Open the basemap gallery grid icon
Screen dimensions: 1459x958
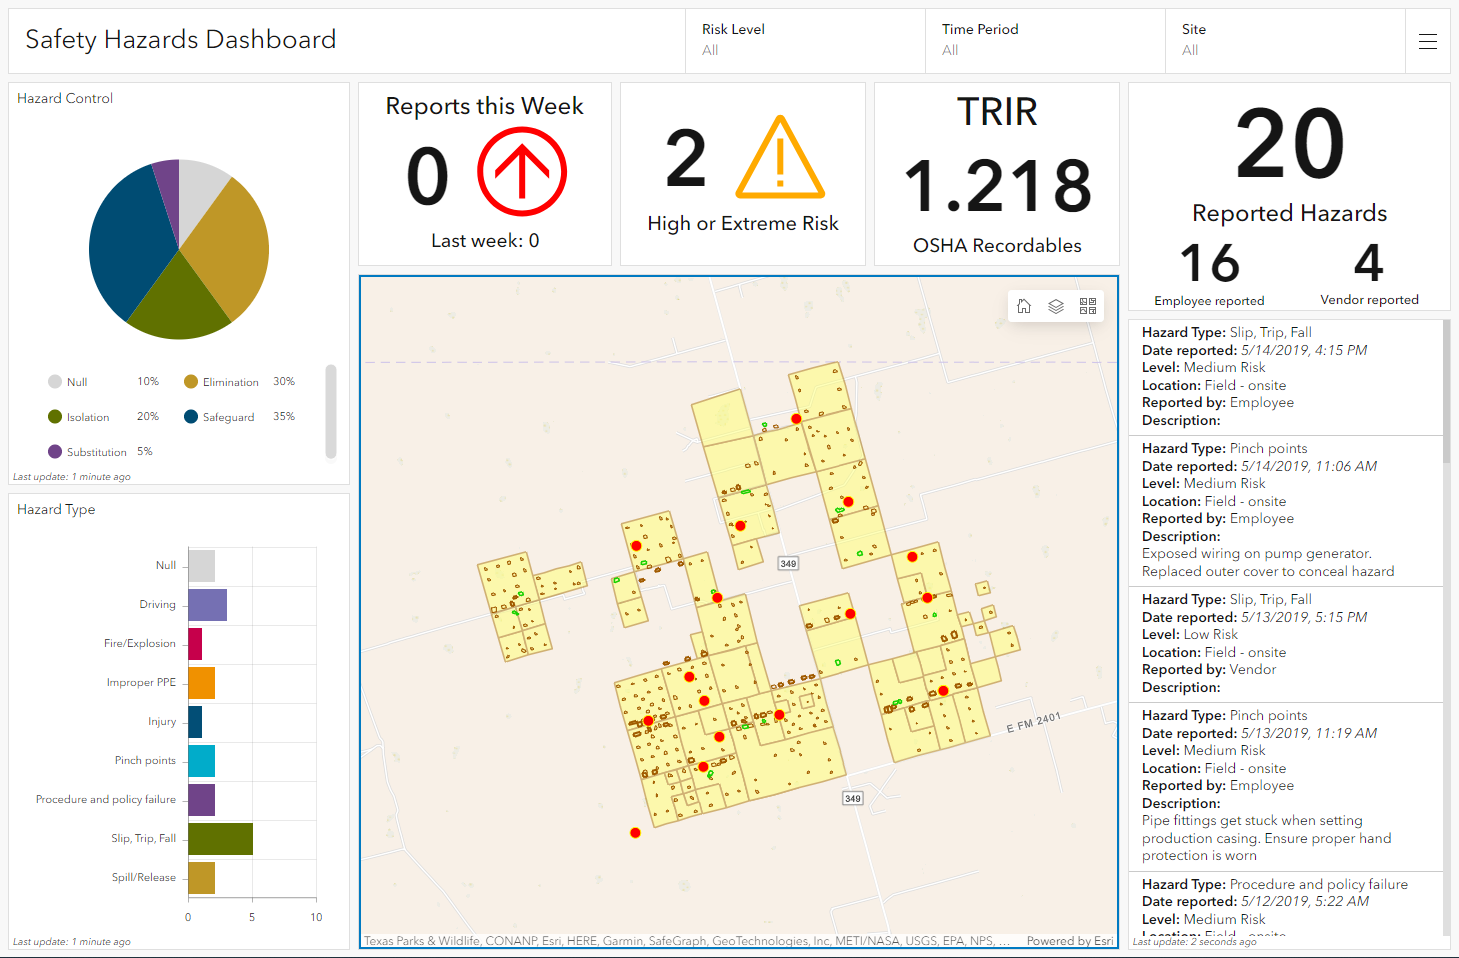point(1088,306)
